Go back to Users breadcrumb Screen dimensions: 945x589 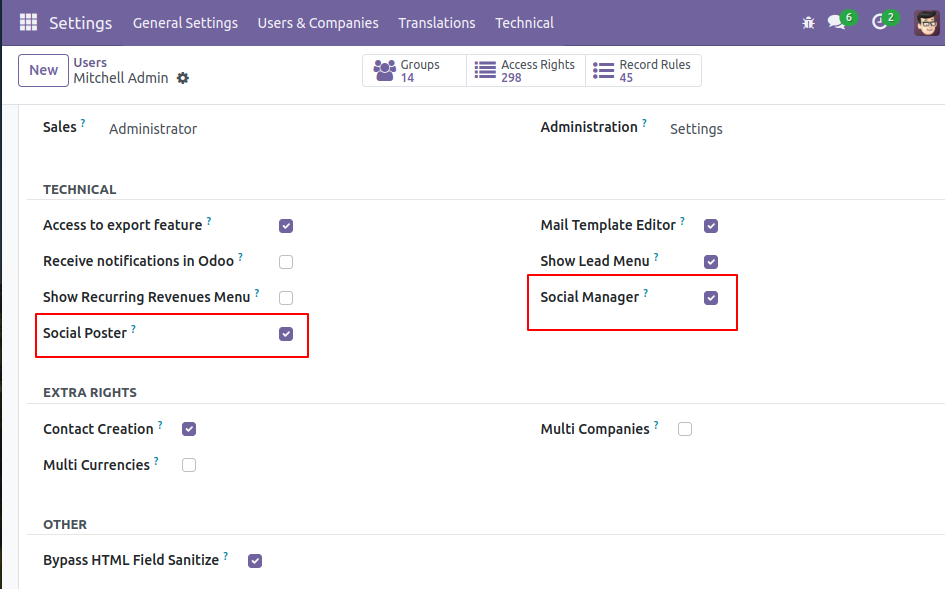coord(90,63)
